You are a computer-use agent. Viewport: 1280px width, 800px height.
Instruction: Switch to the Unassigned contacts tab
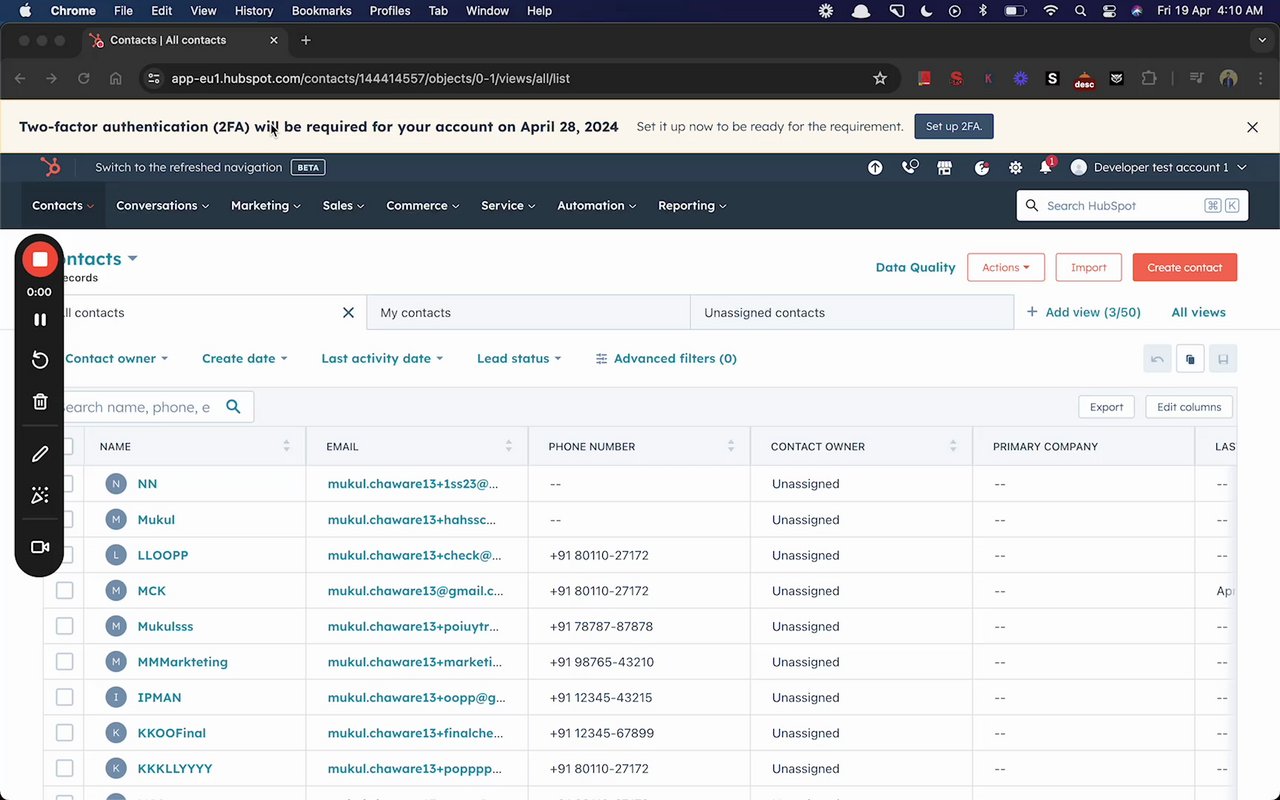pos(852,313)
